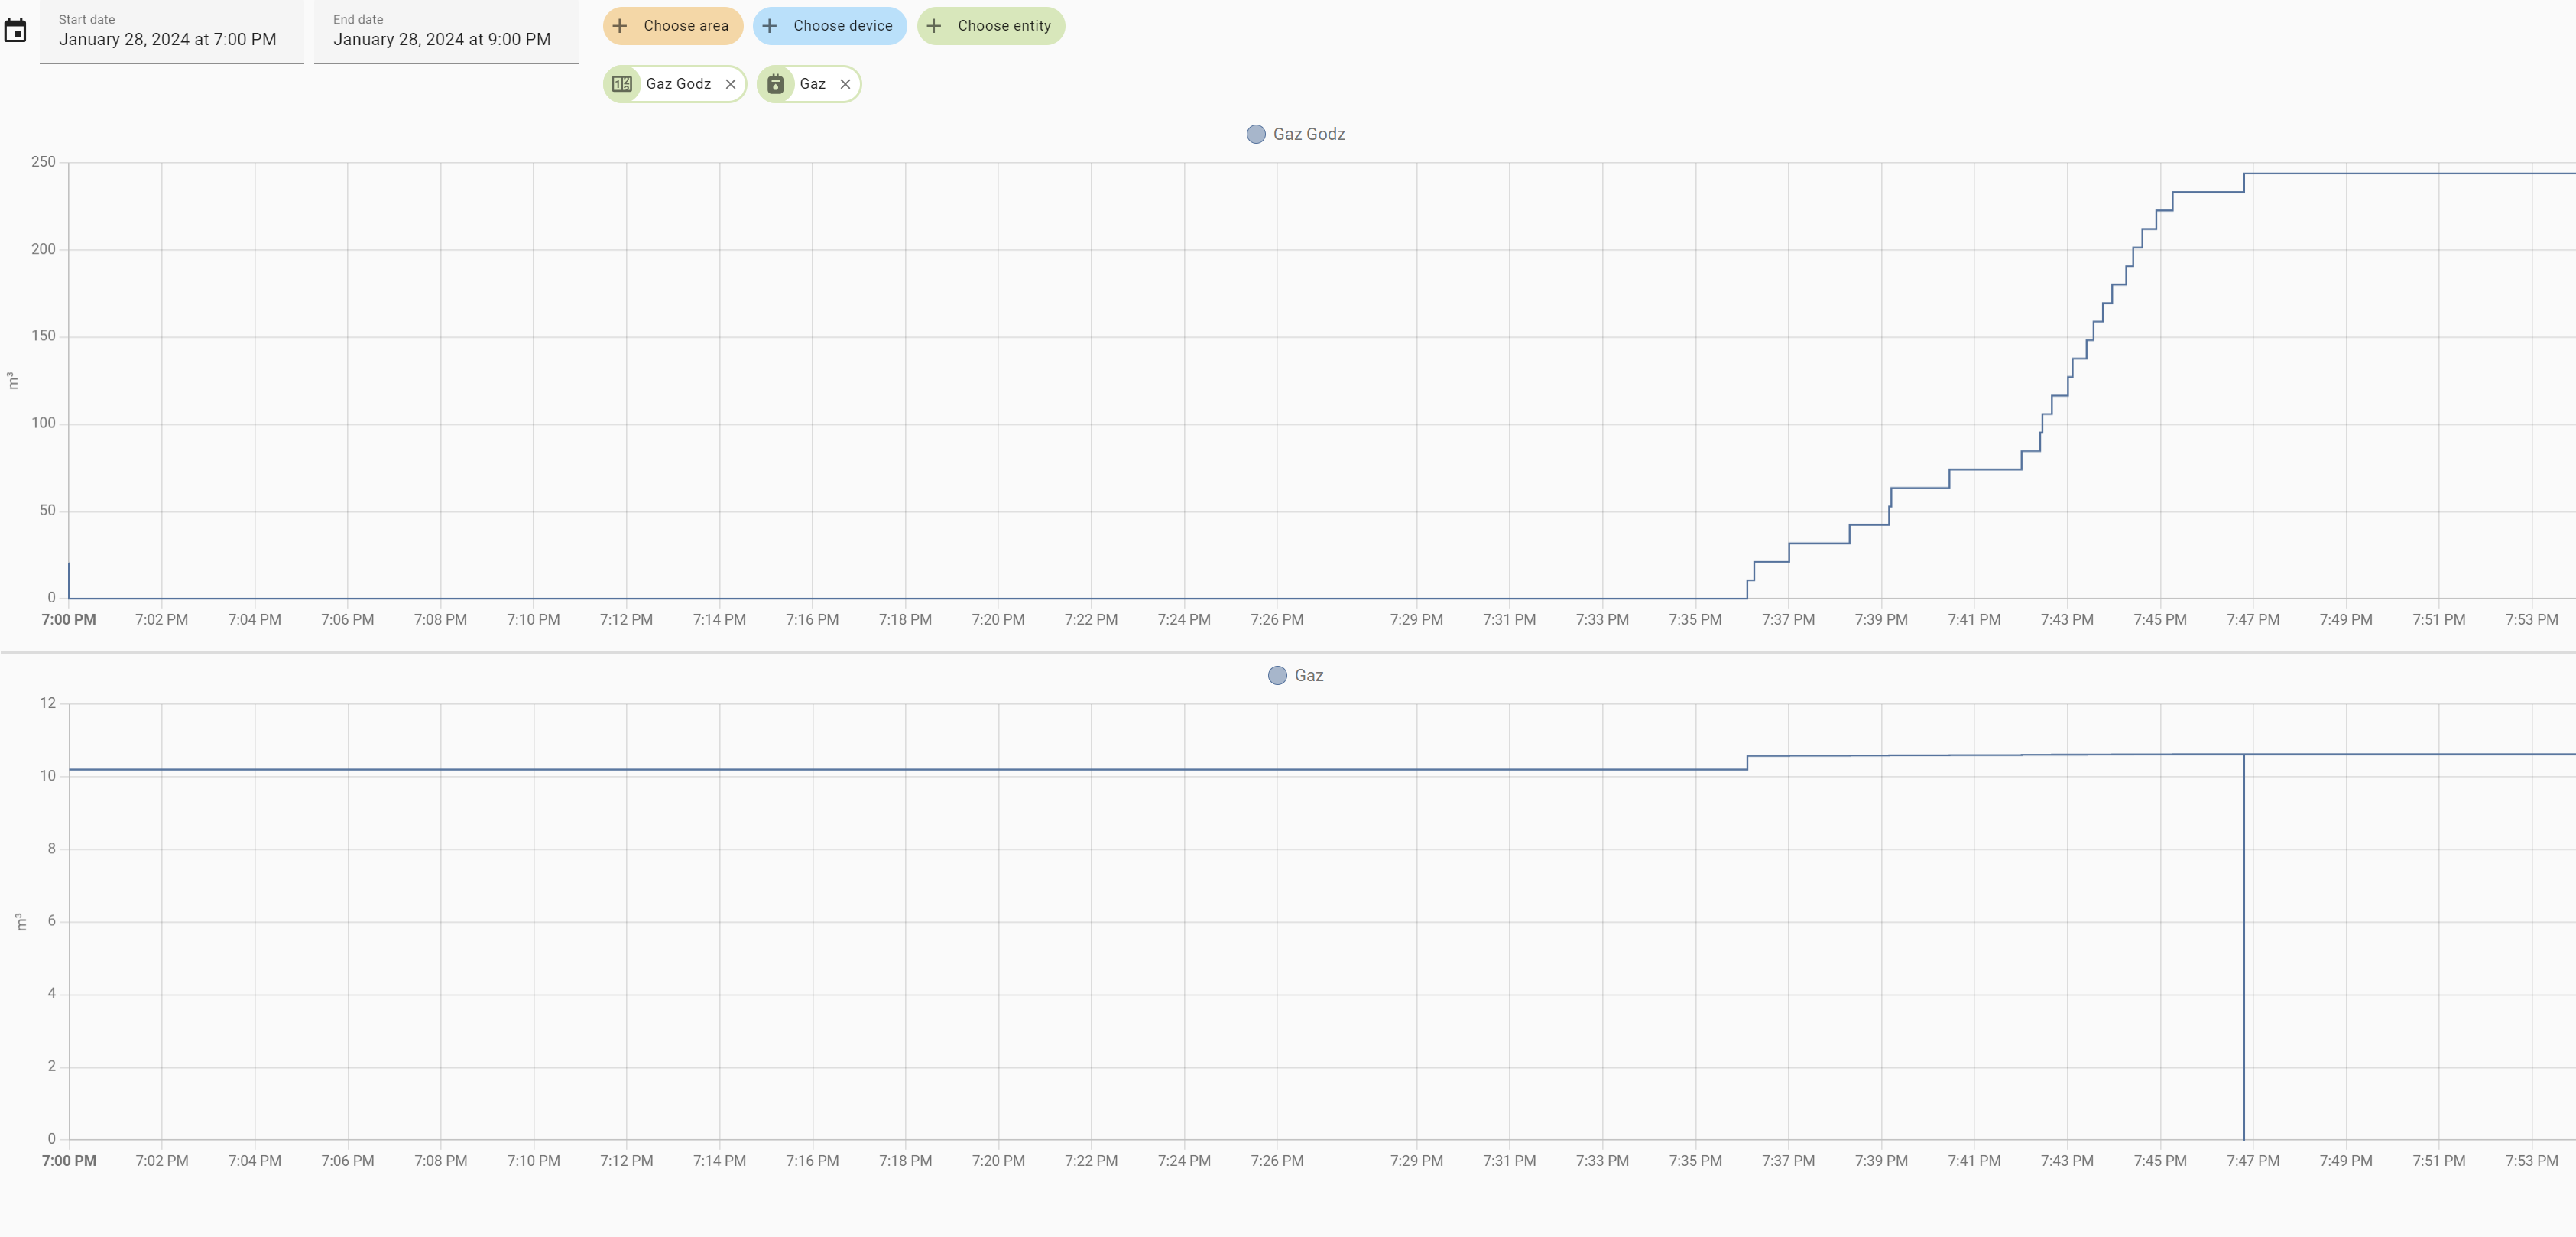Open the Choose entity picker

(1003, 26)
